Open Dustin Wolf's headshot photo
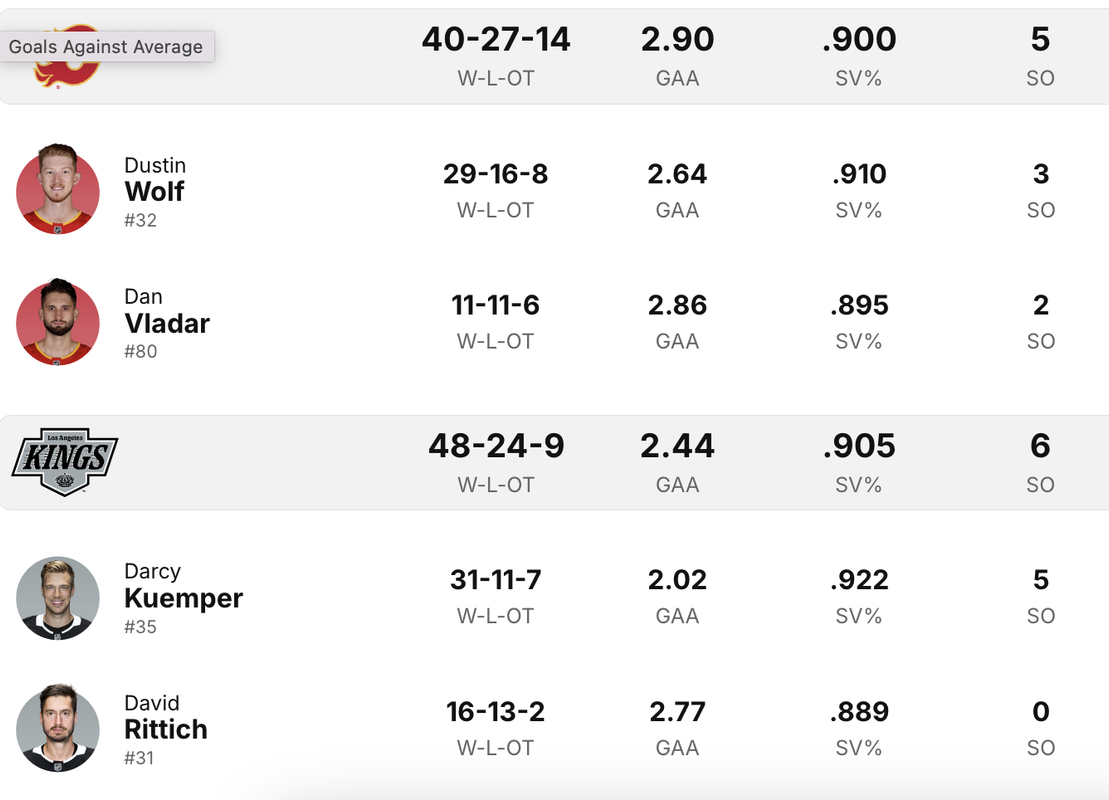Screen dimensions: 1109x800 point(58,189)
